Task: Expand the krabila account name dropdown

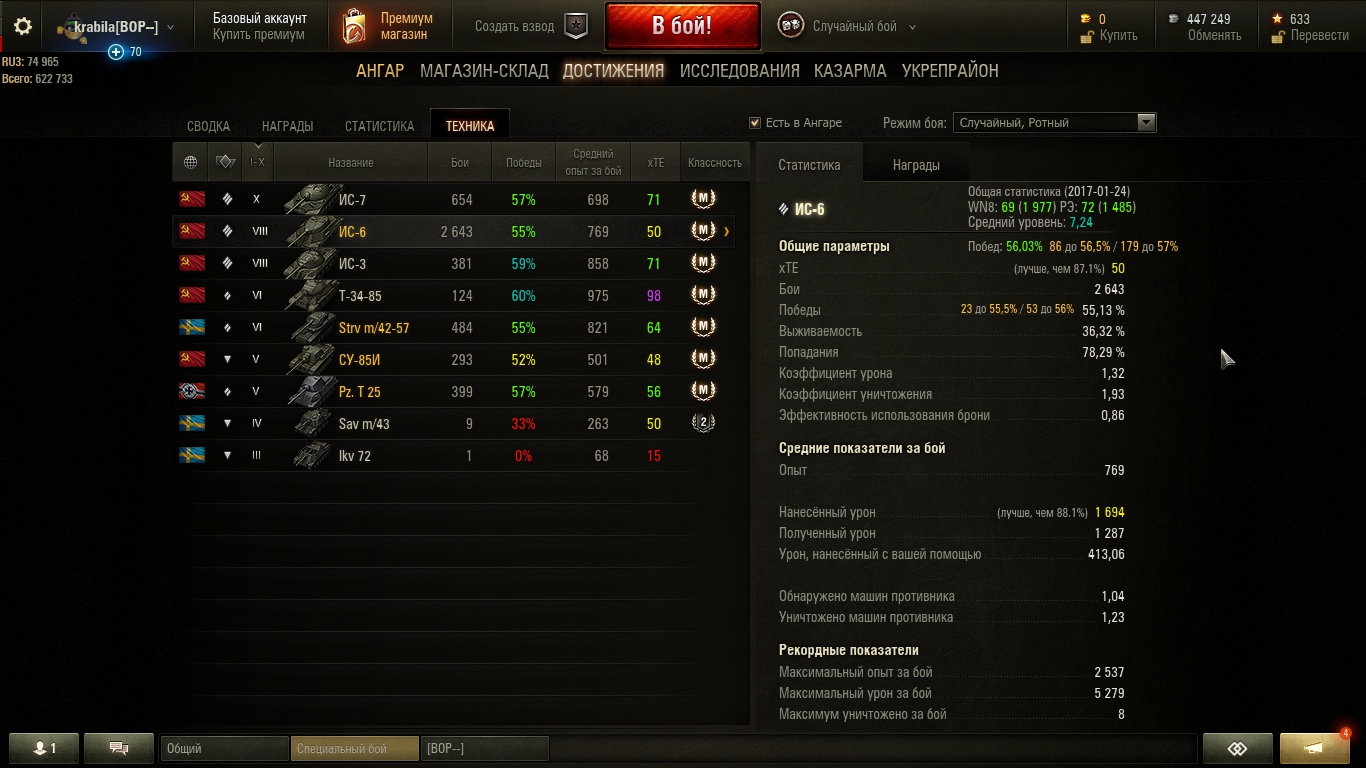Action: pyautogui.click(x=170, y=28)
